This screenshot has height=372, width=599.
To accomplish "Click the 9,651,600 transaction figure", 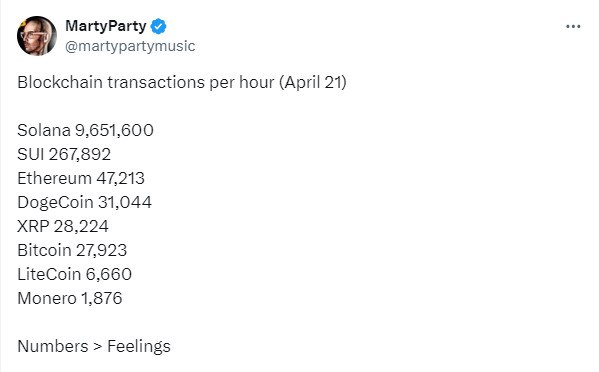I will pyautogui.click(x=114, y=130).
